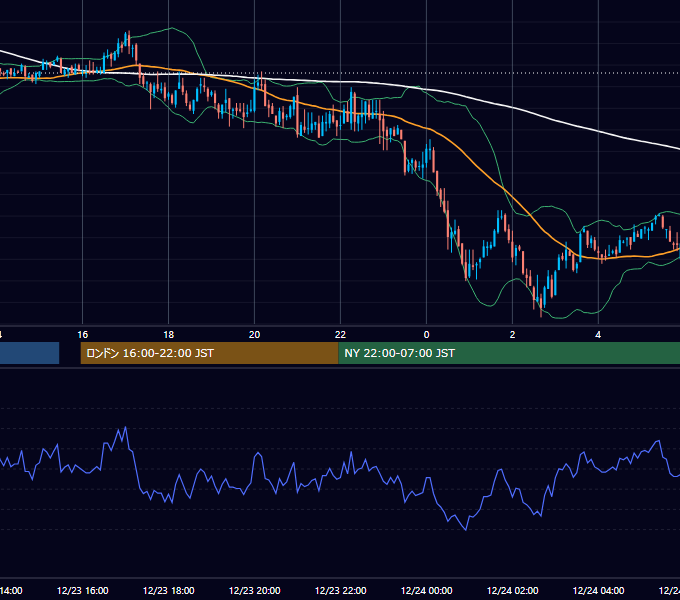Click the 12/23 16:00 date label
Viewport: 680px width, 600px height.
82,590
